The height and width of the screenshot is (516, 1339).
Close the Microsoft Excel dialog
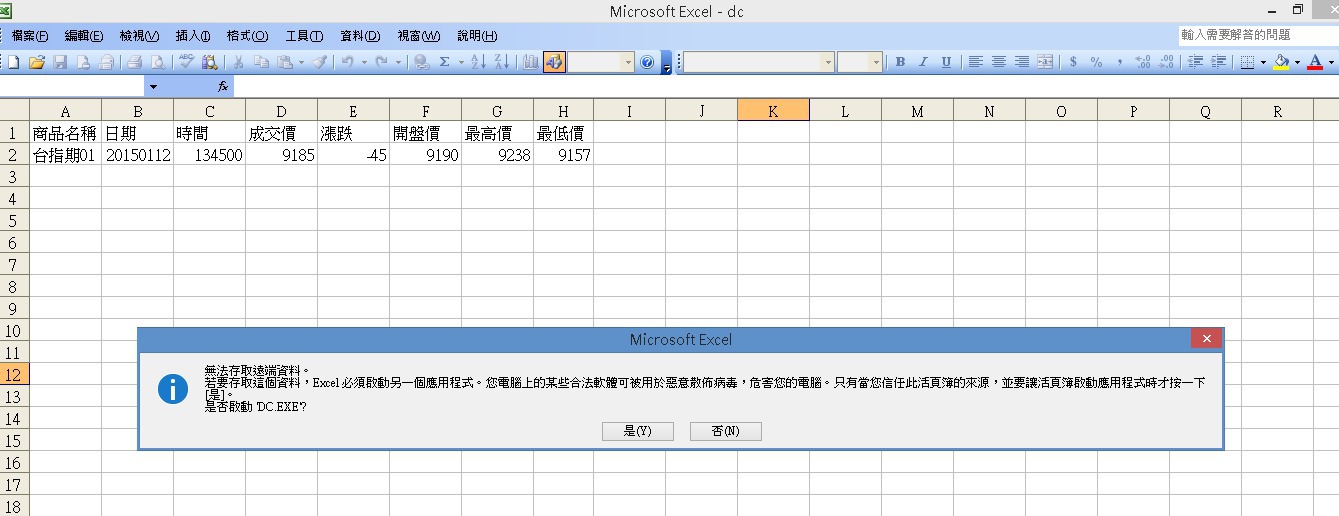[1206, 339]
